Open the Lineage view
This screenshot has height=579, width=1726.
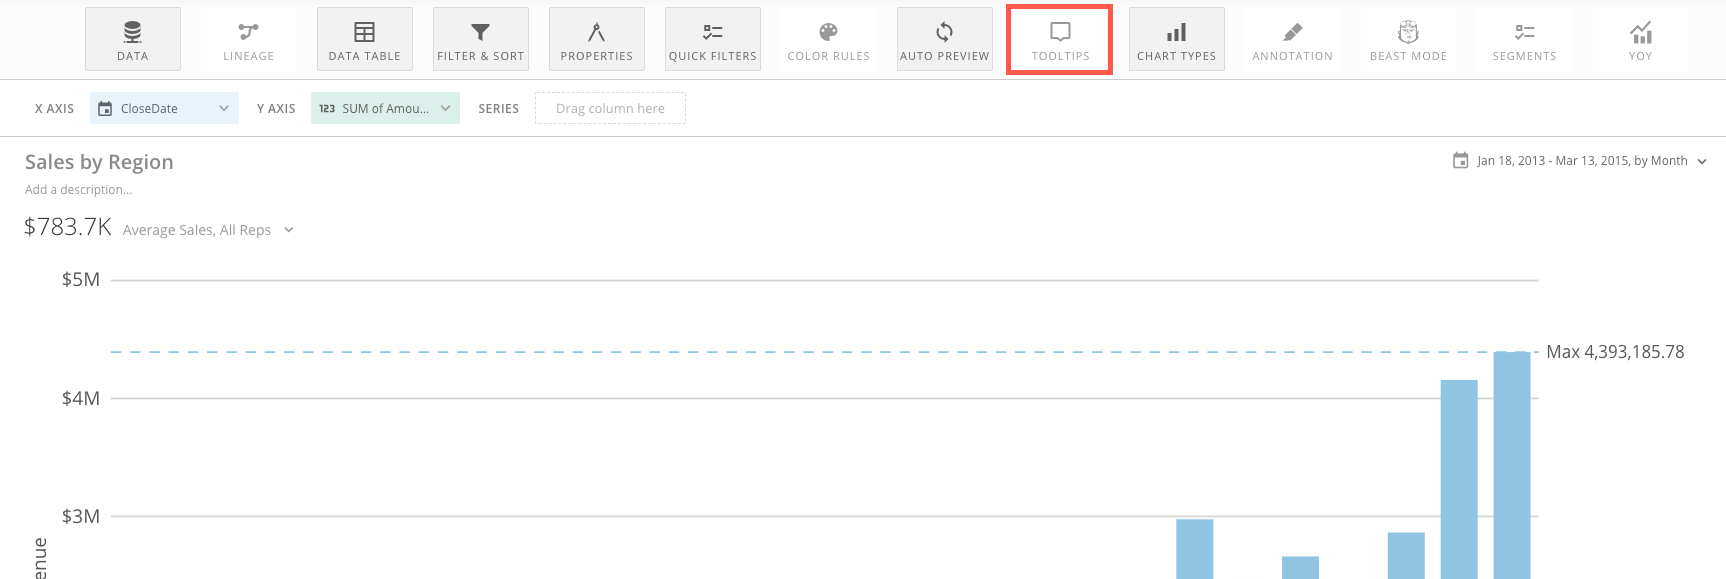(x=248, y=40)
